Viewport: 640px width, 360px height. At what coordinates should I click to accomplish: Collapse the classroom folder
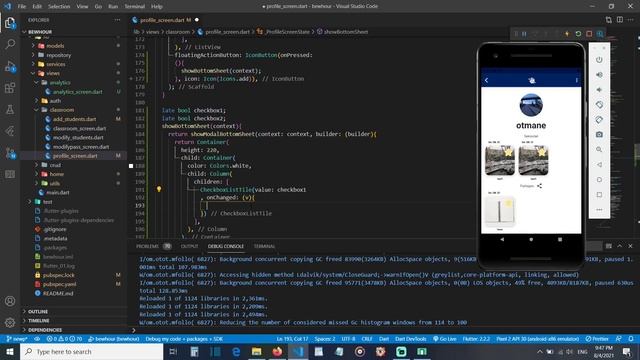pyautogui.click(x=36, y=110)
